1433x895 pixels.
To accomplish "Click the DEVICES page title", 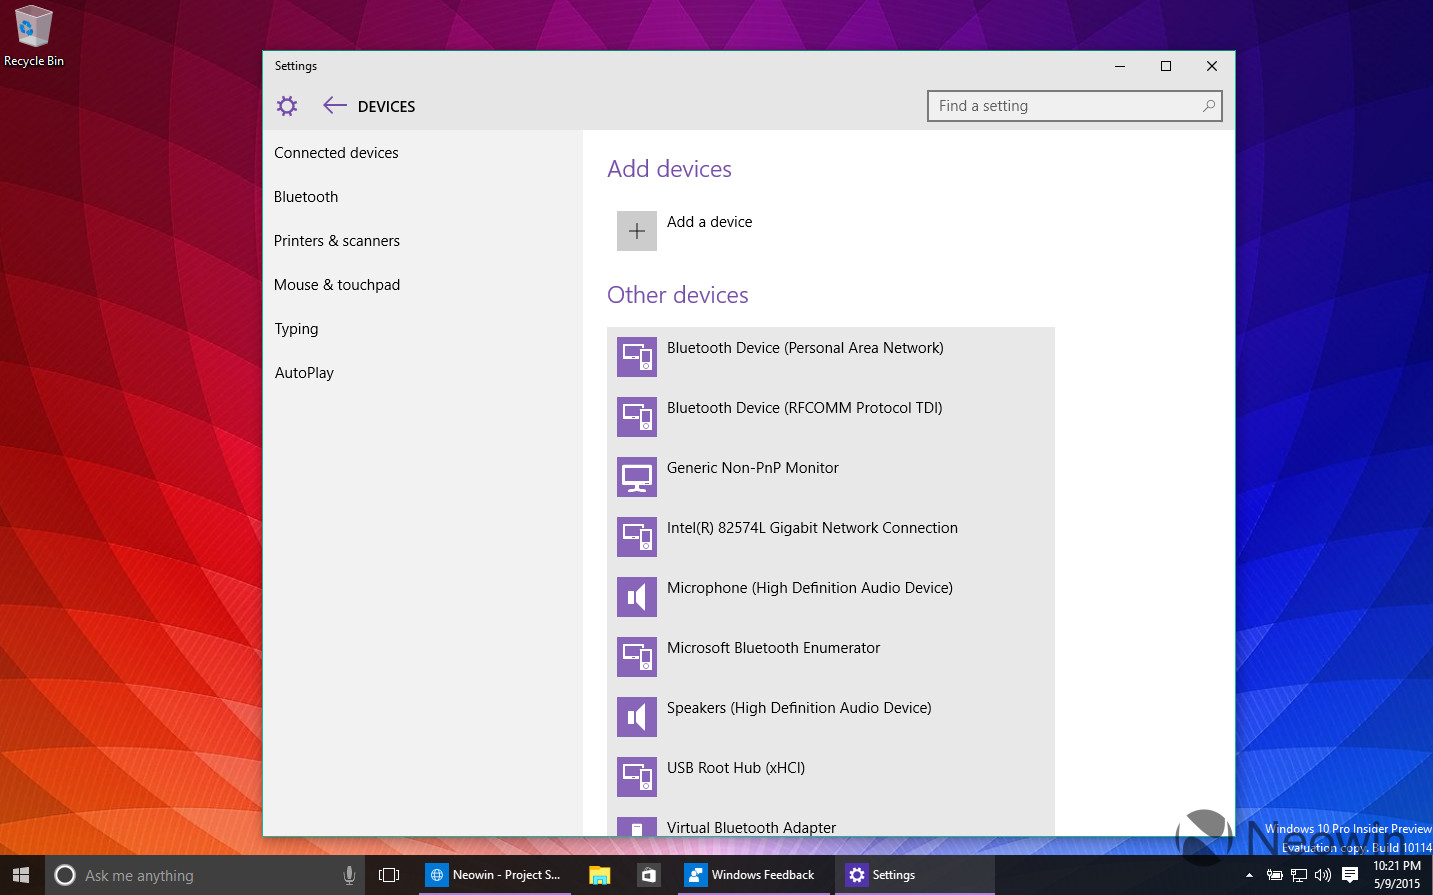I will (386, 107).
